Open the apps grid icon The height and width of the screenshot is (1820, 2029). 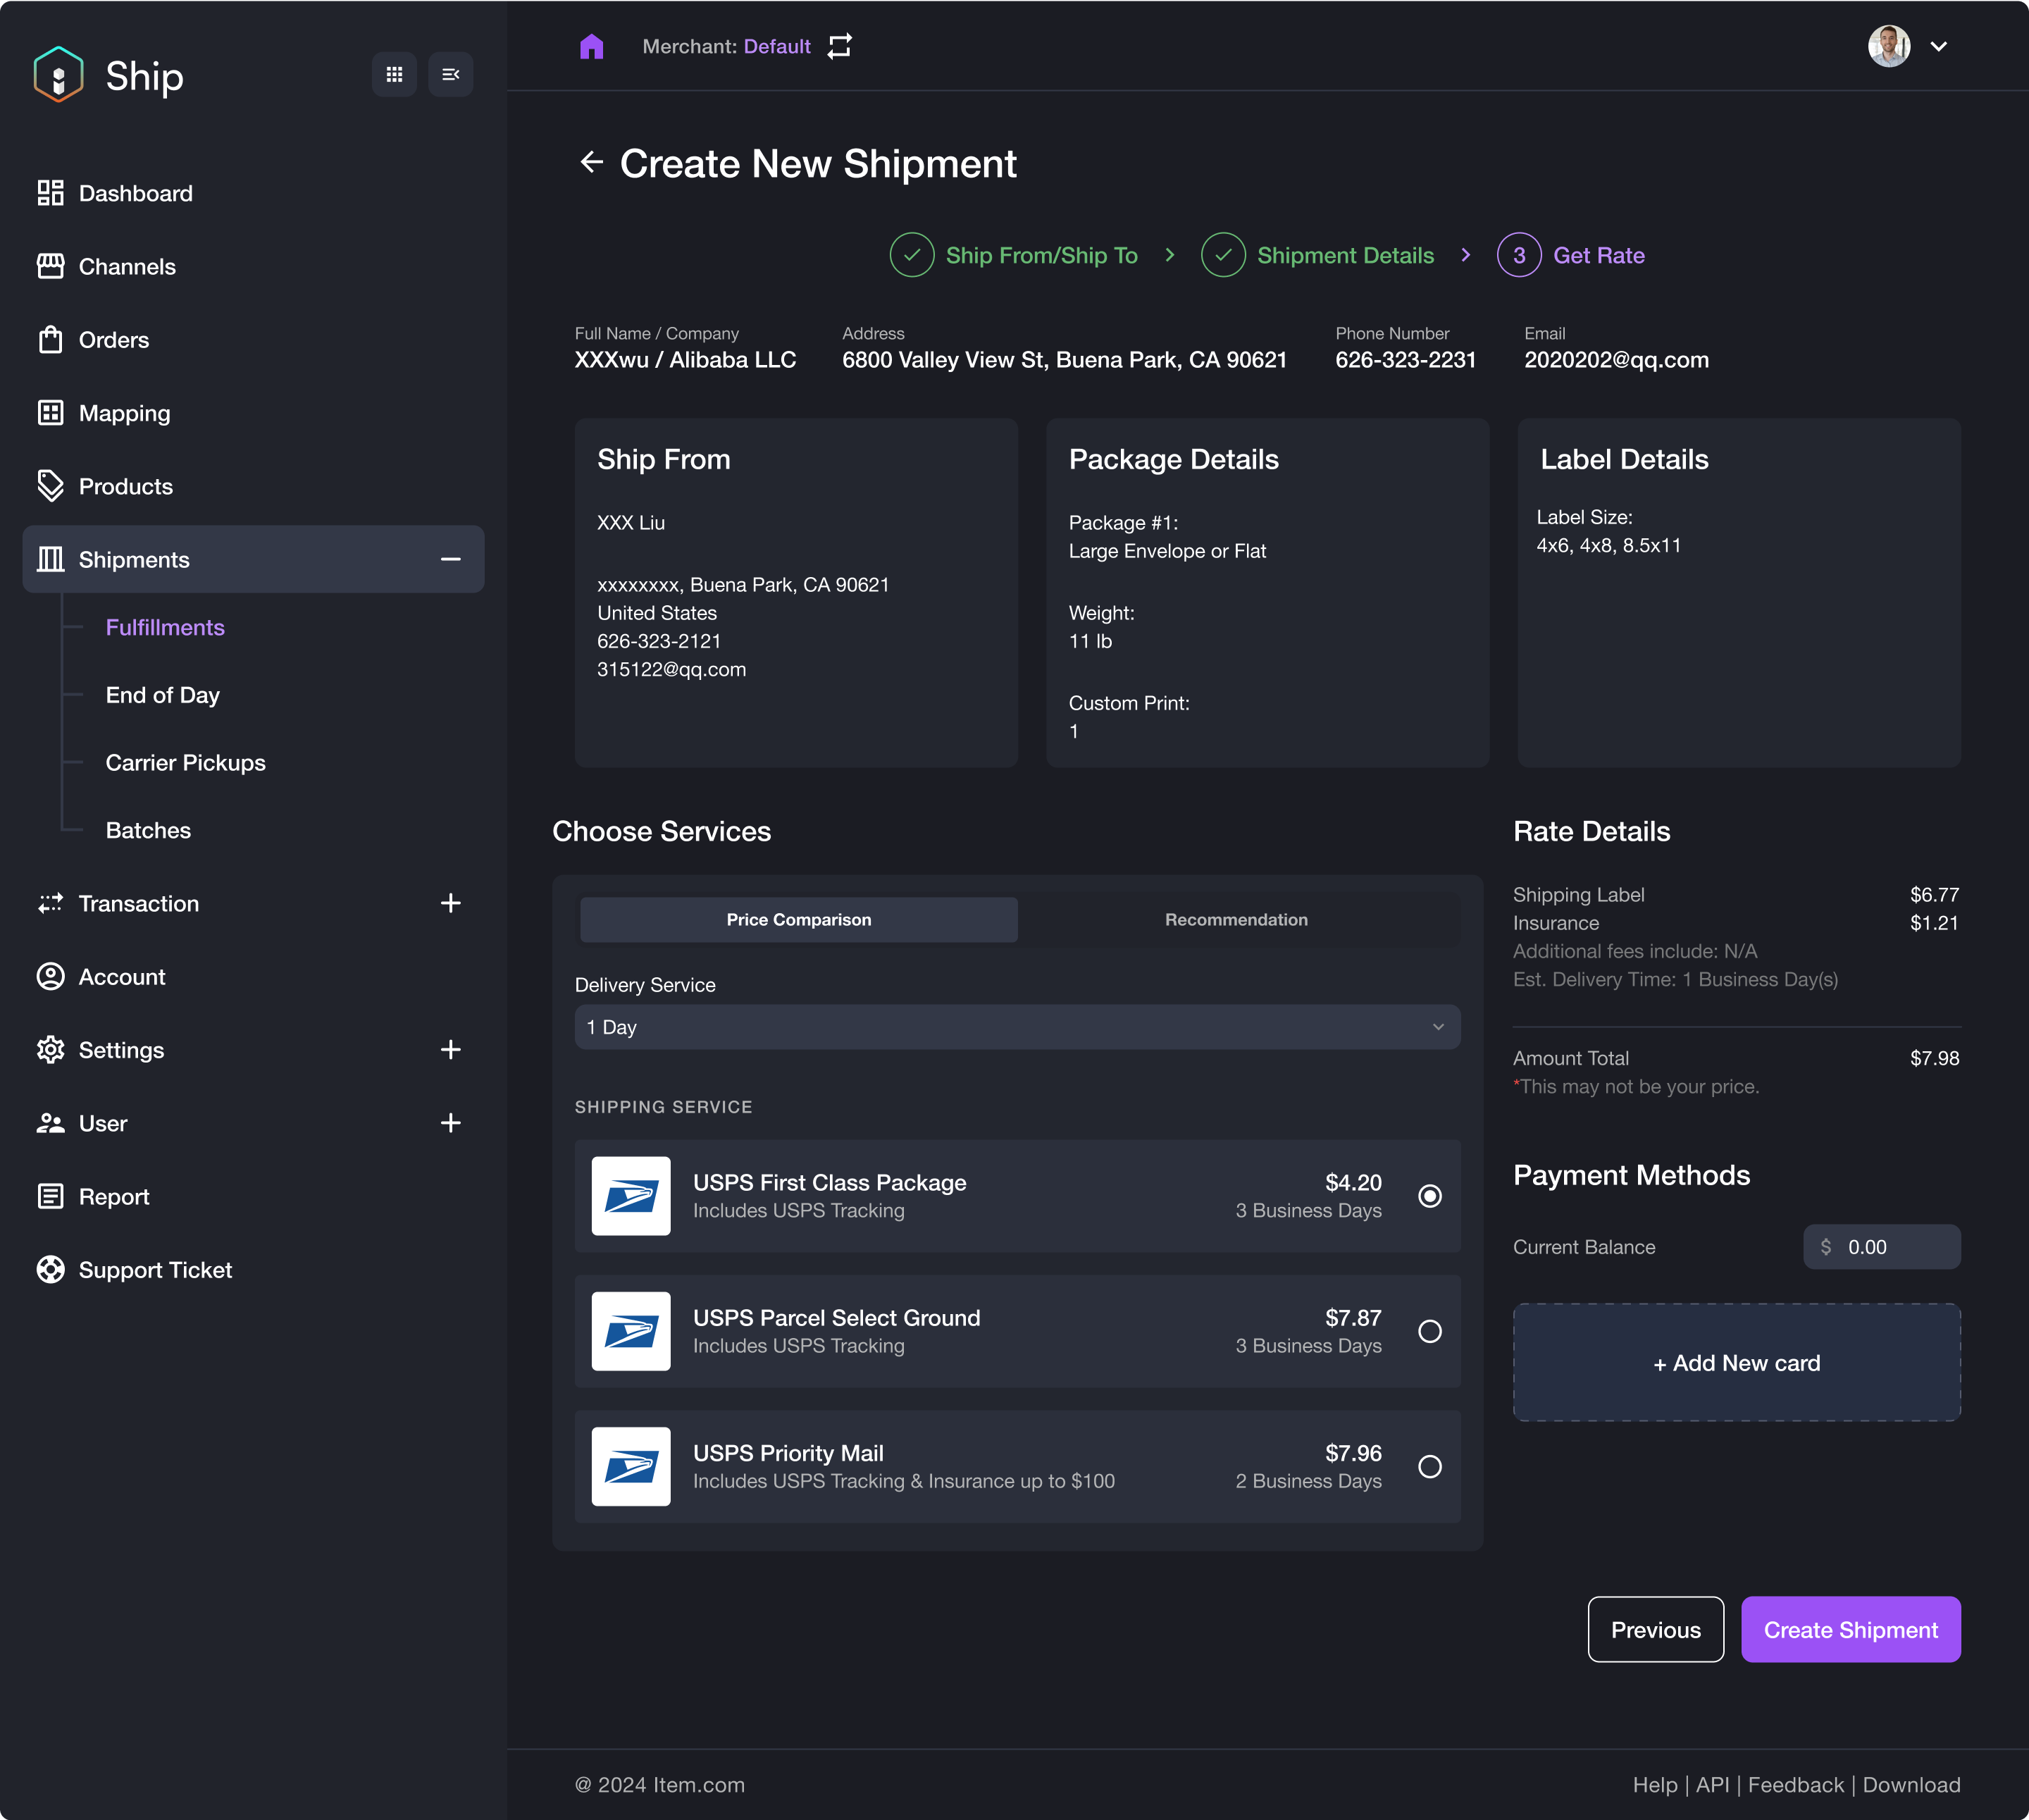pos(394,74)
